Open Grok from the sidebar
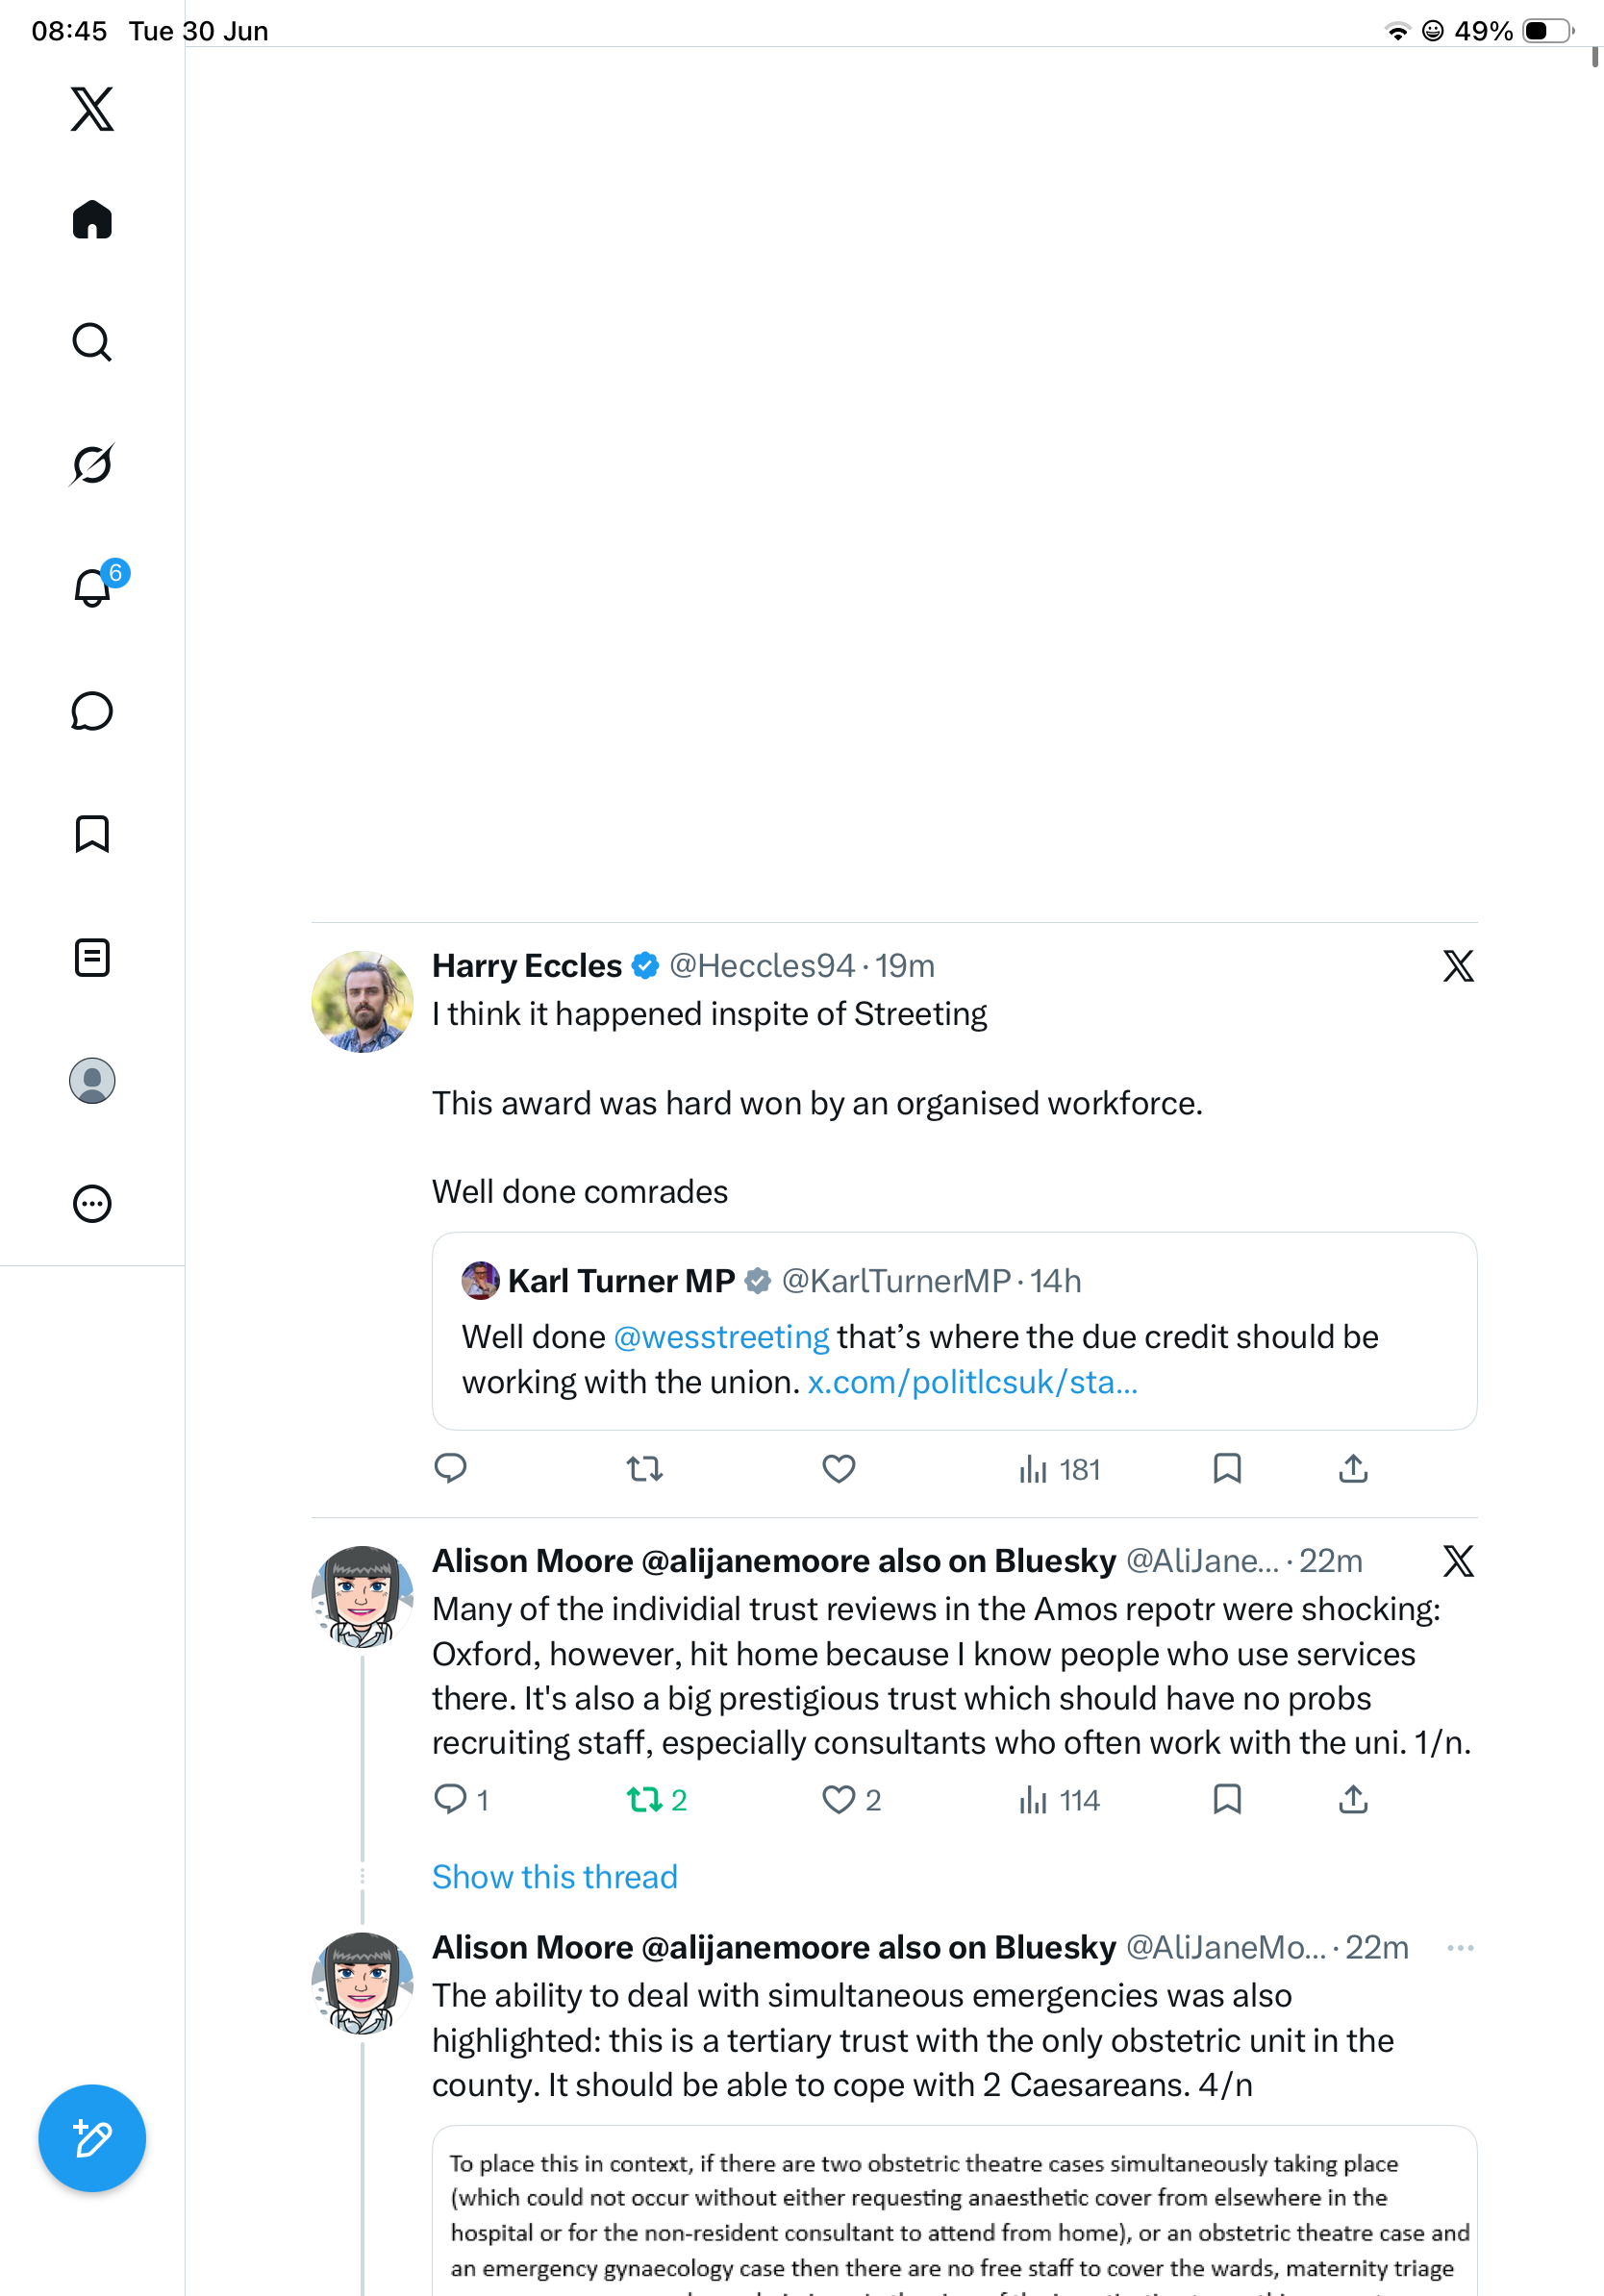1604x2296 pixels. (92, 464)
